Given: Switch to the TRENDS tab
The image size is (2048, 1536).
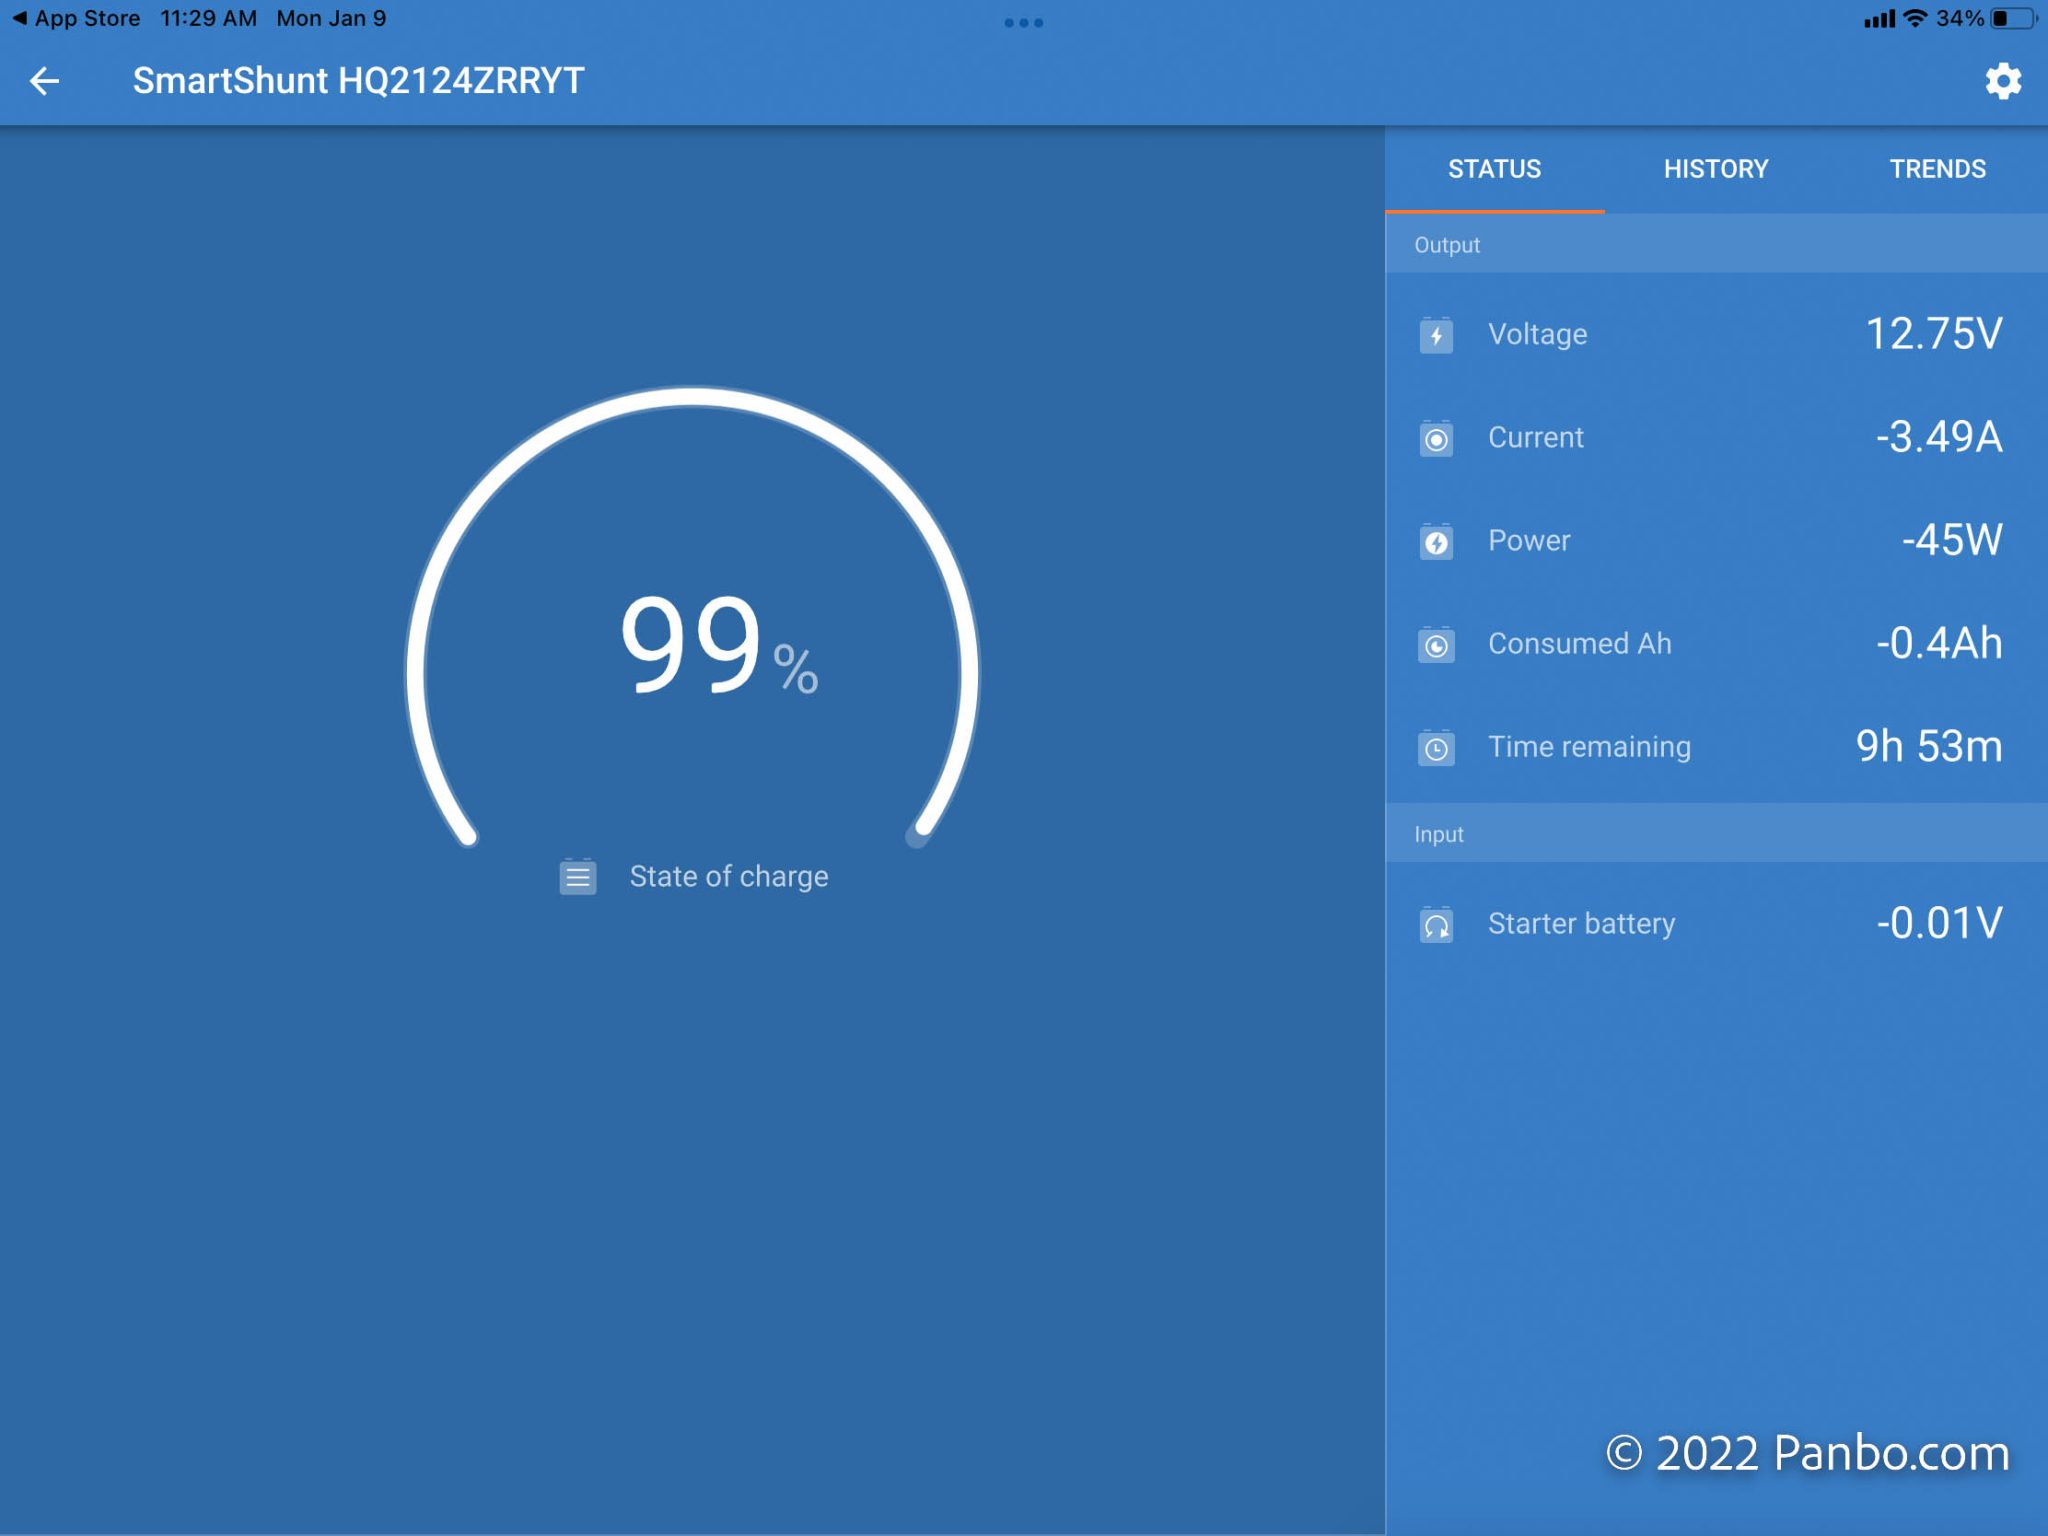Looking at the screenshot, I should [x=1938, y=169].
